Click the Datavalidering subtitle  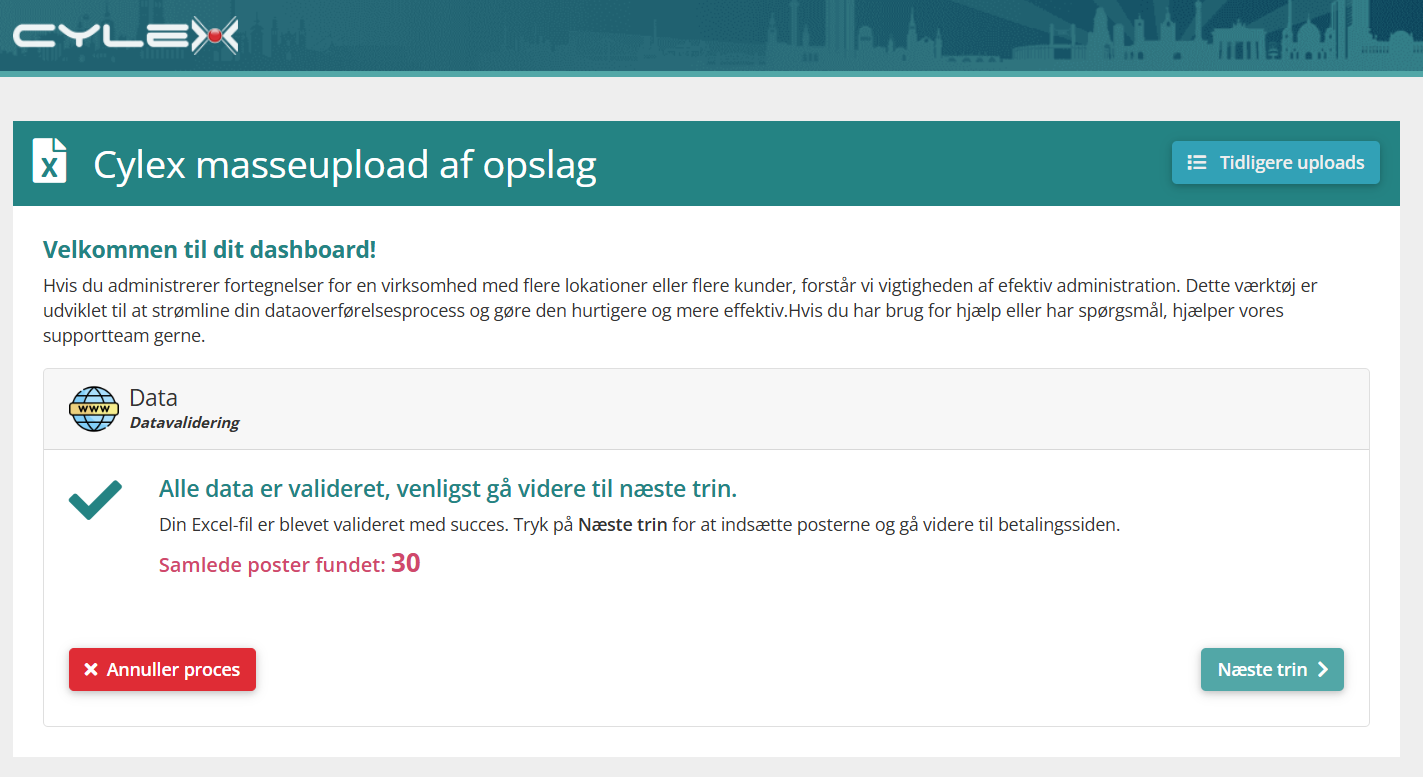[185, 423]
